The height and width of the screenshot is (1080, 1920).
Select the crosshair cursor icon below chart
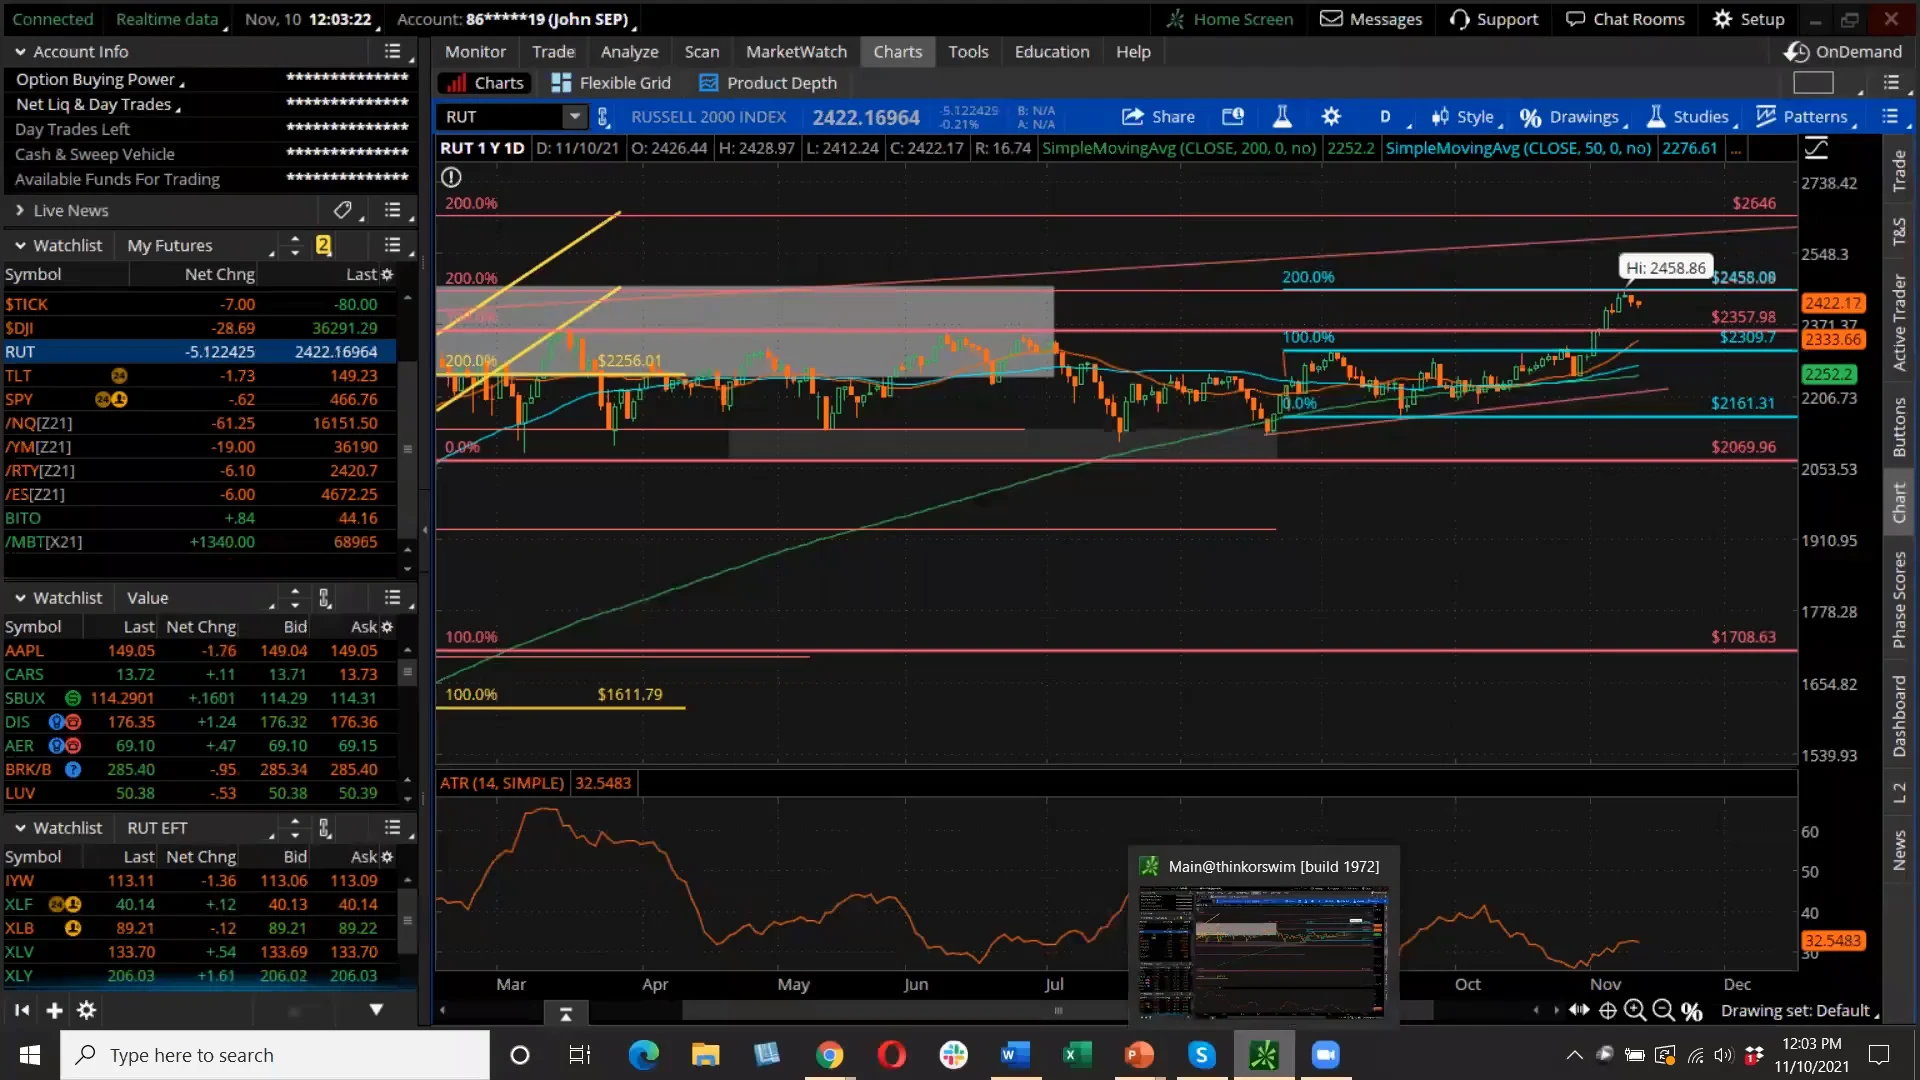(1607, 1010)
